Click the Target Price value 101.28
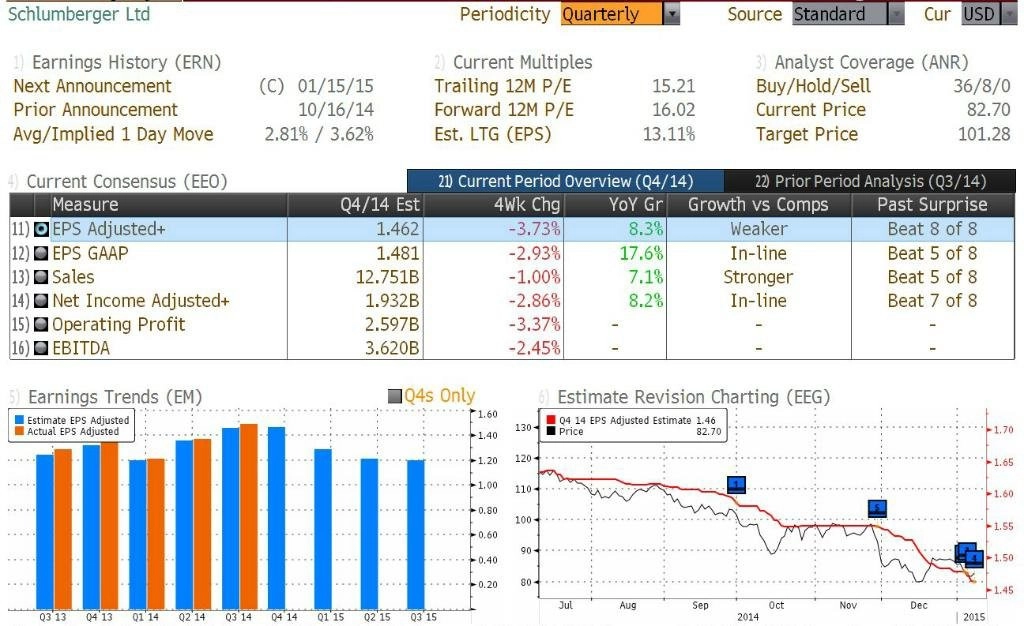1024x626 pixels. 984,134
